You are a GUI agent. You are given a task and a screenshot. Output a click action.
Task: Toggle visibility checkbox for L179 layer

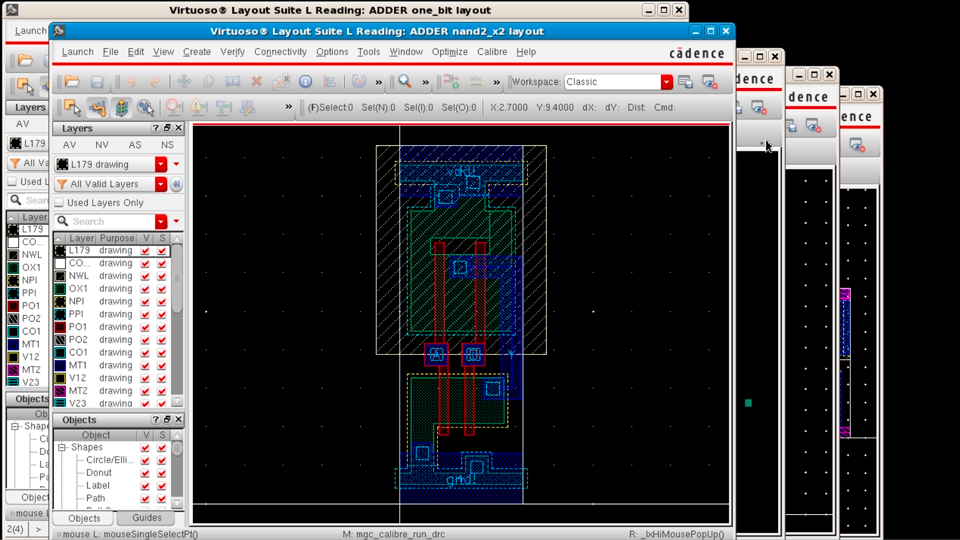click(x=145, y=250)
